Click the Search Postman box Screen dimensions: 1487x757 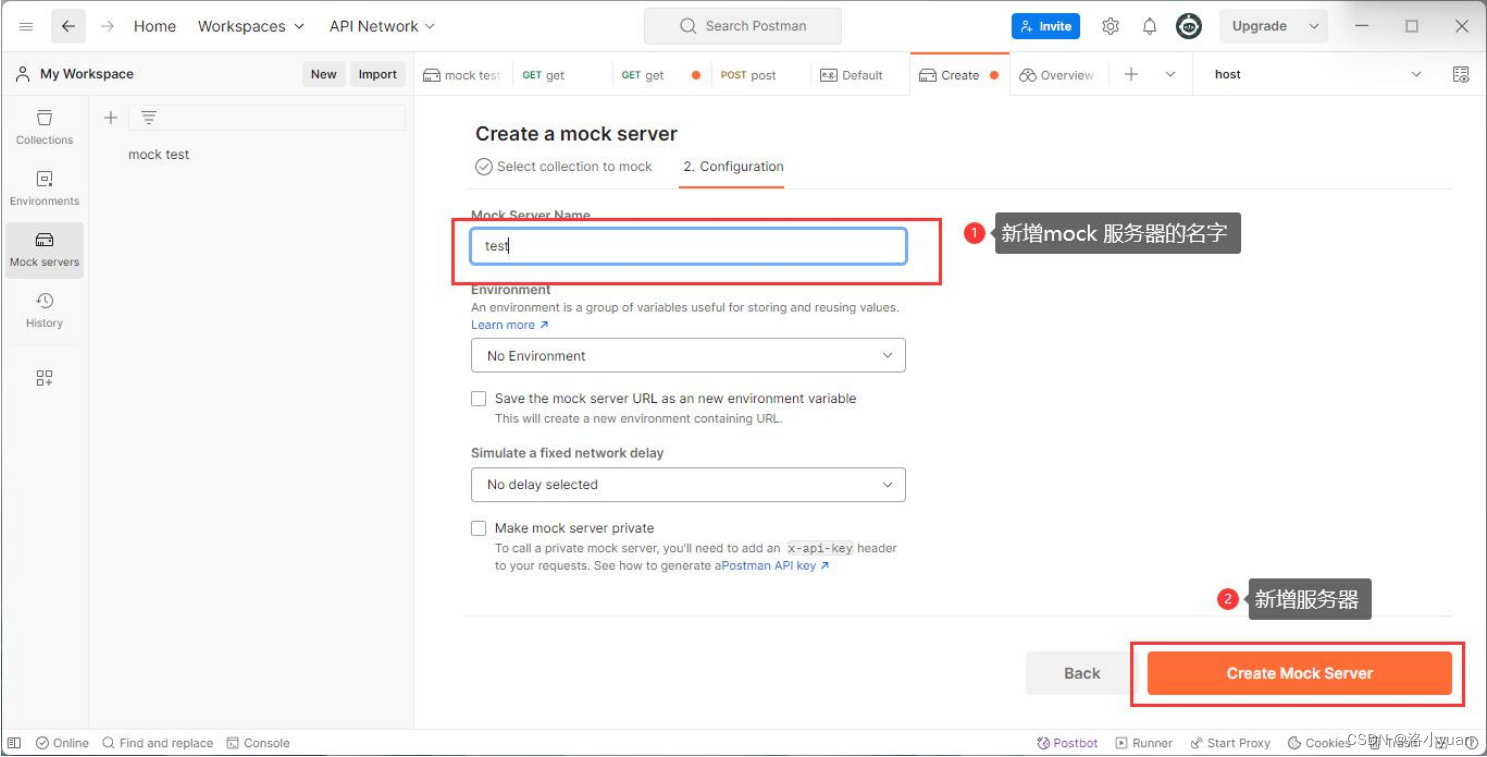(x=742, y=26)
